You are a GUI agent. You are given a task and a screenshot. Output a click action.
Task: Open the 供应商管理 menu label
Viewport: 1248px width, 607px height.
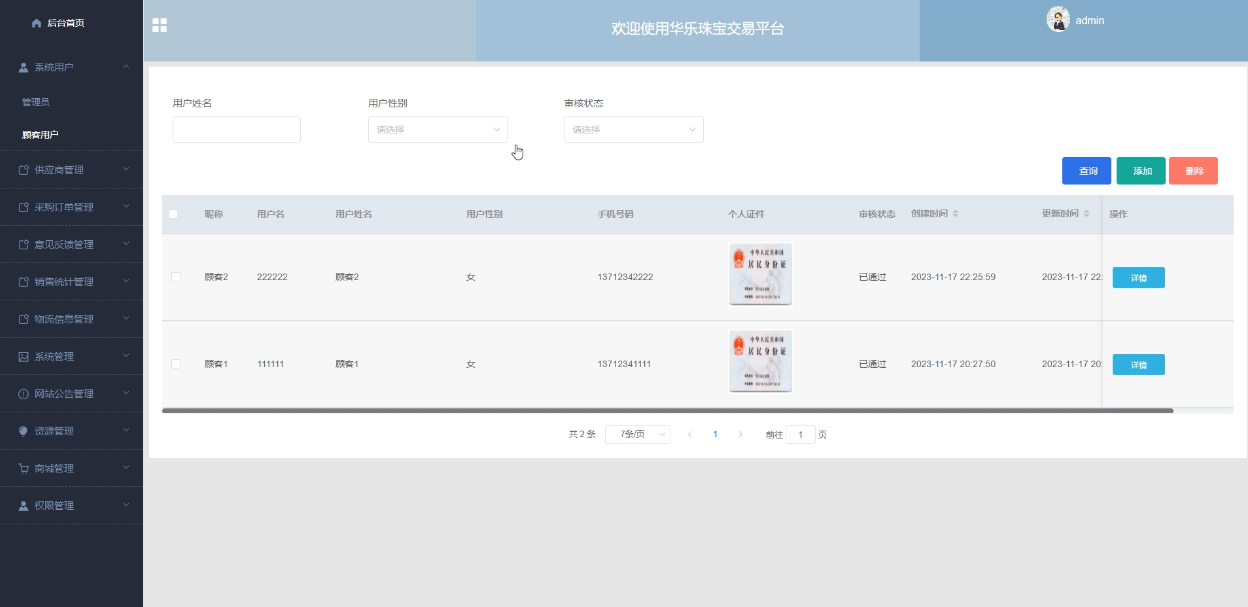(x=59, y=170)
